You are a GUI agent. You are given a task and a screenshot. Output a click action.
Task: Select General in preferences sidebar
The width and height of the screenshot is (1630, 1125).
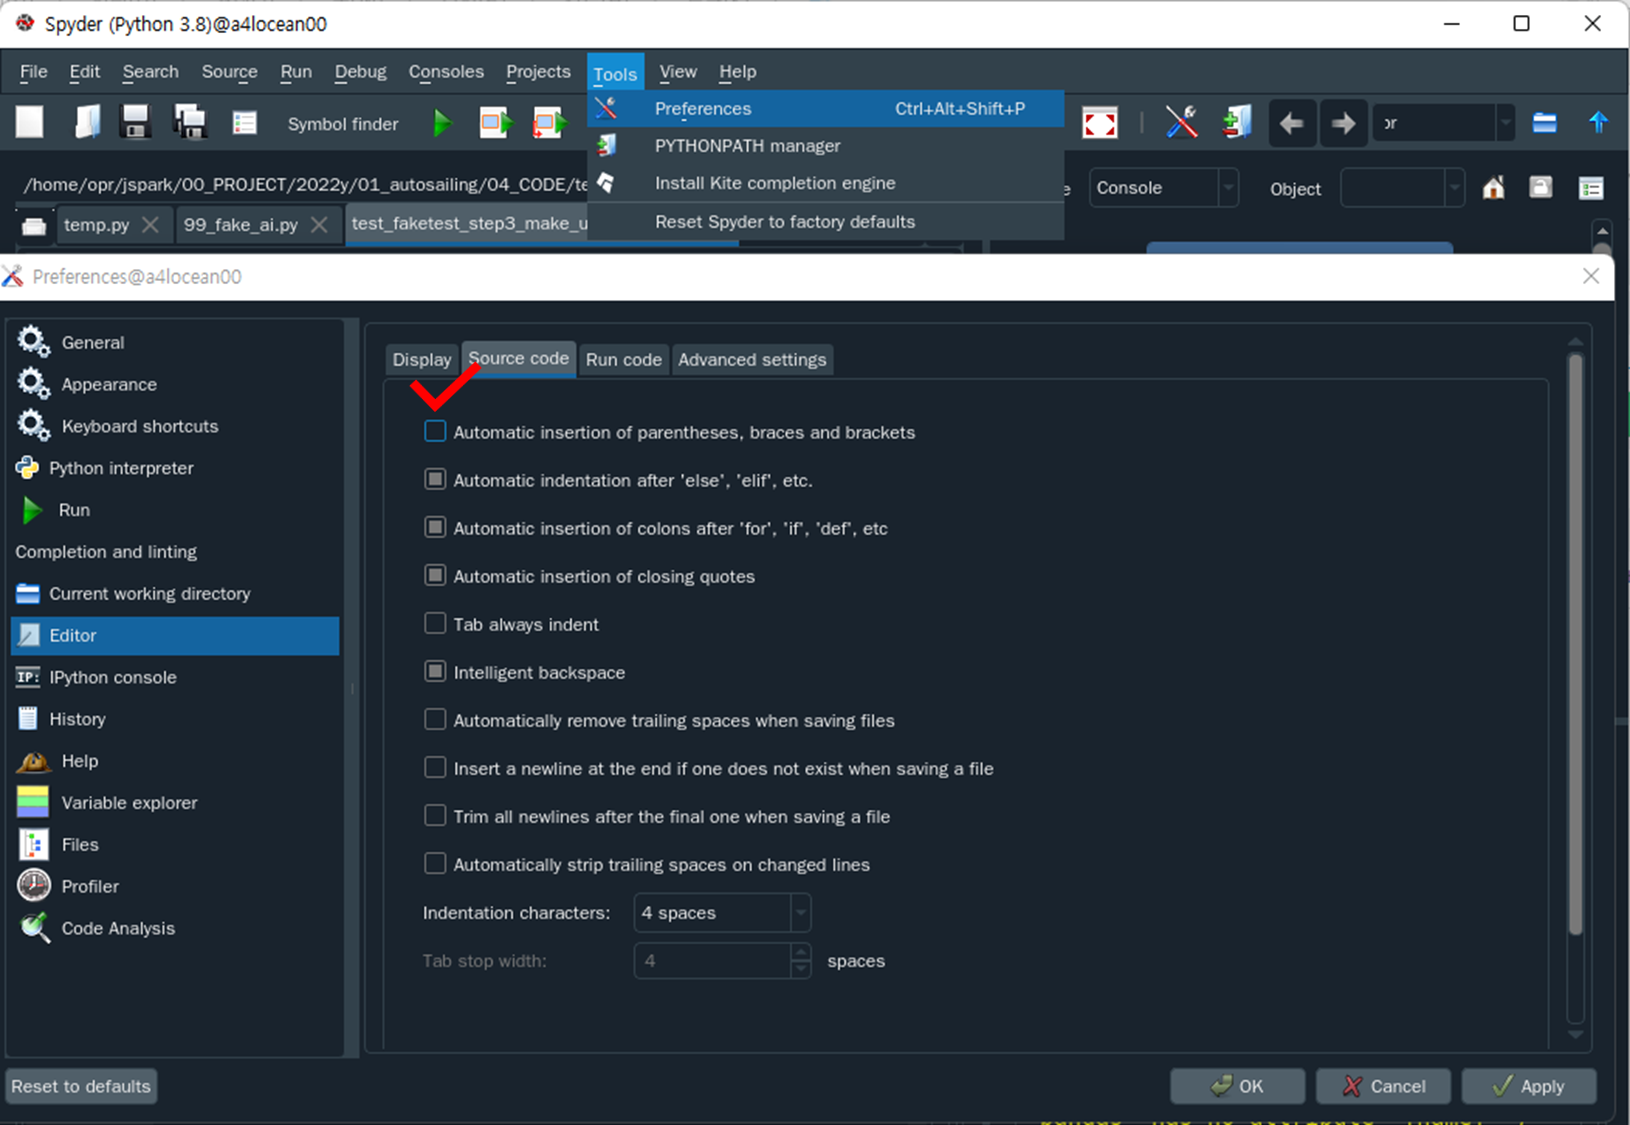(x=175, y=342)
